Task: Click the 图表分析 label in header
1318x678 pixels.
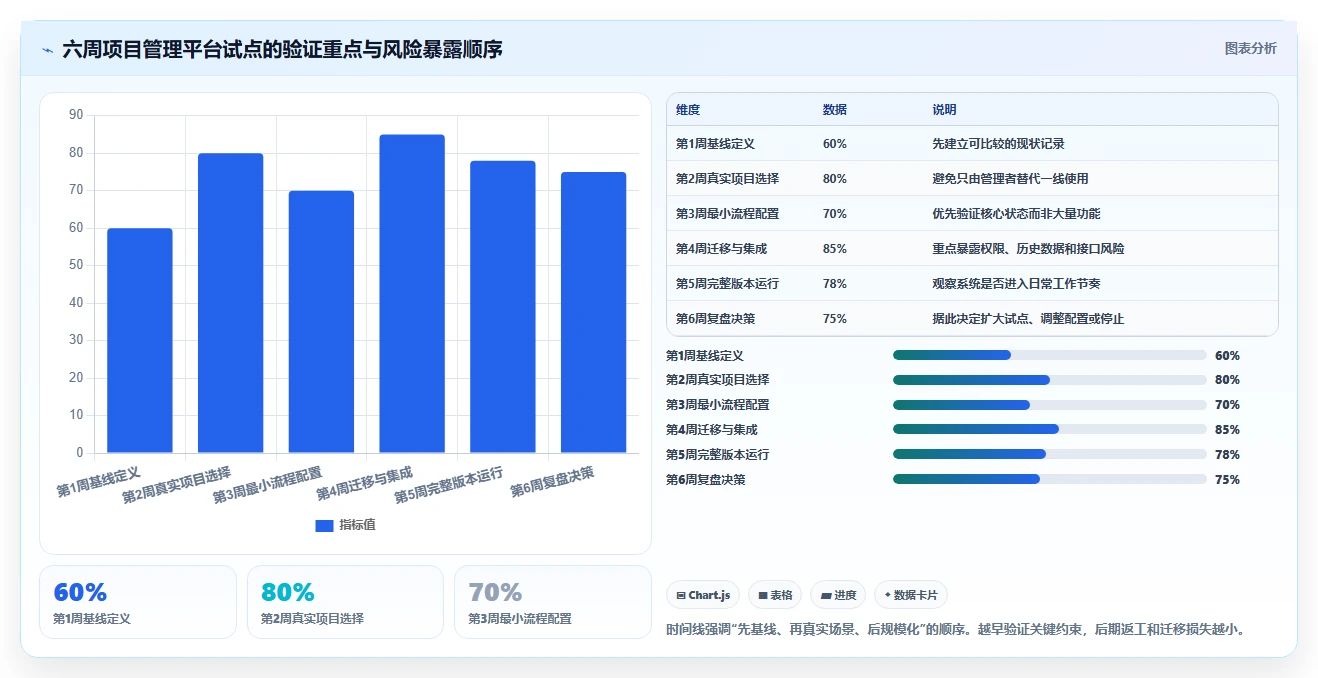Action: 1250,48
